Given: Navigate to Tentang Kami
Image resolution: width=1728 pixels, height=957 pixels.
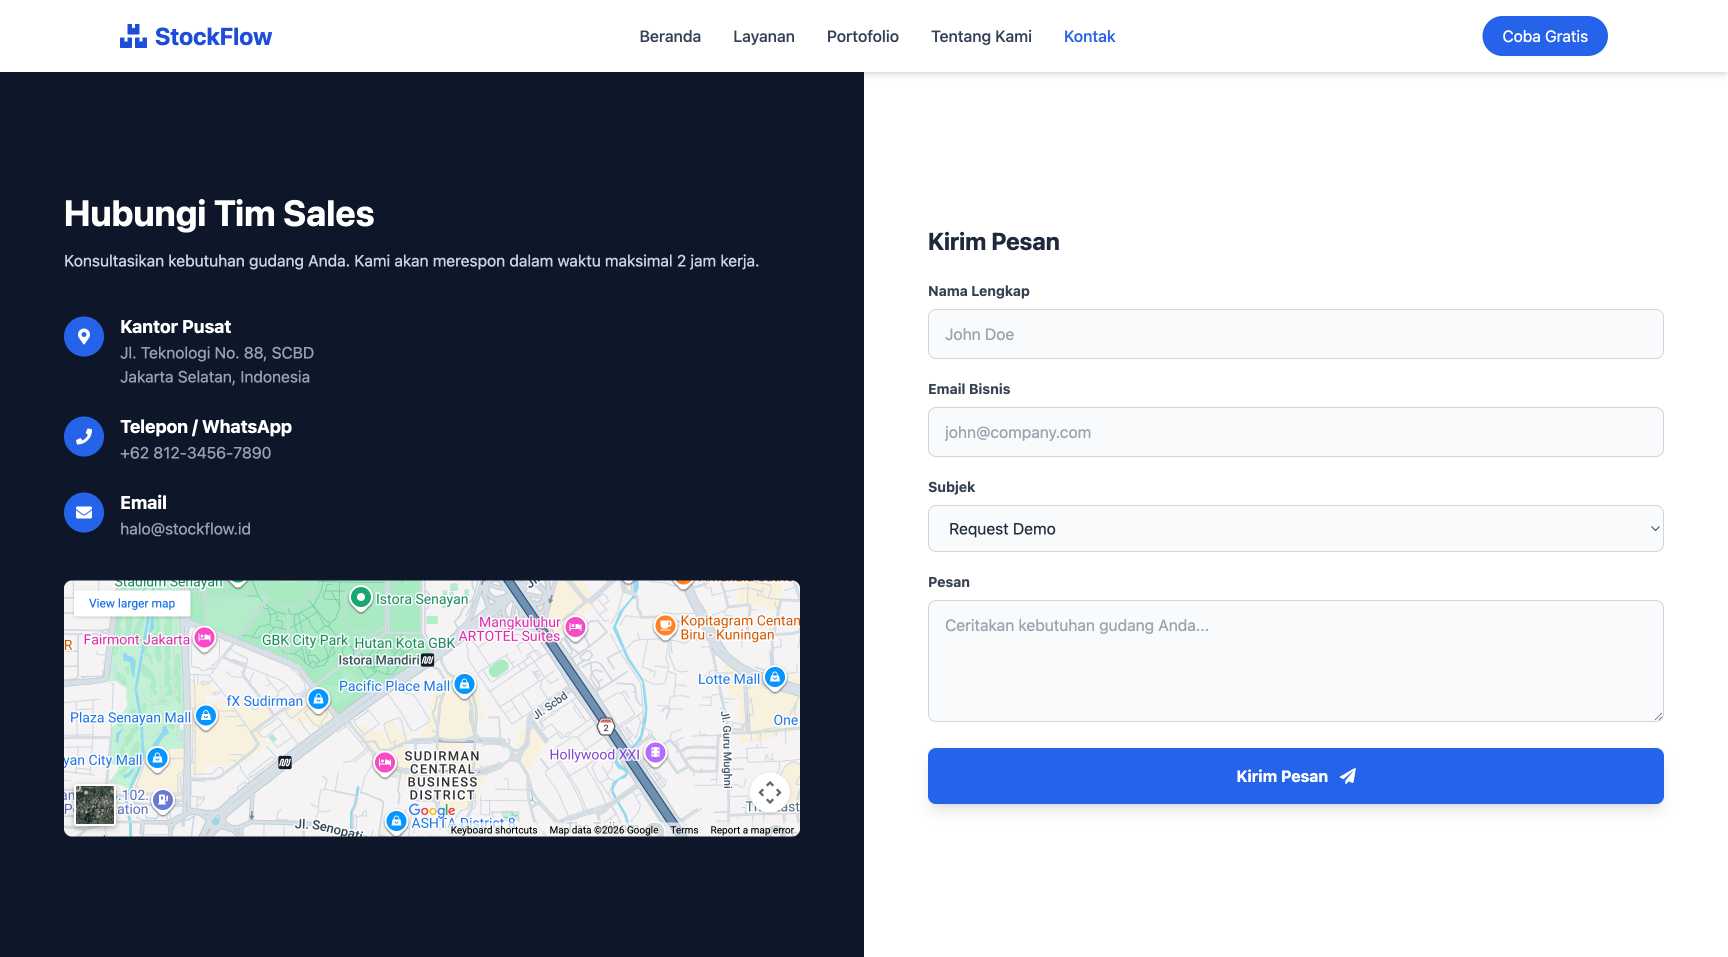Looking at the screenshot, I should tap(981, 37).
